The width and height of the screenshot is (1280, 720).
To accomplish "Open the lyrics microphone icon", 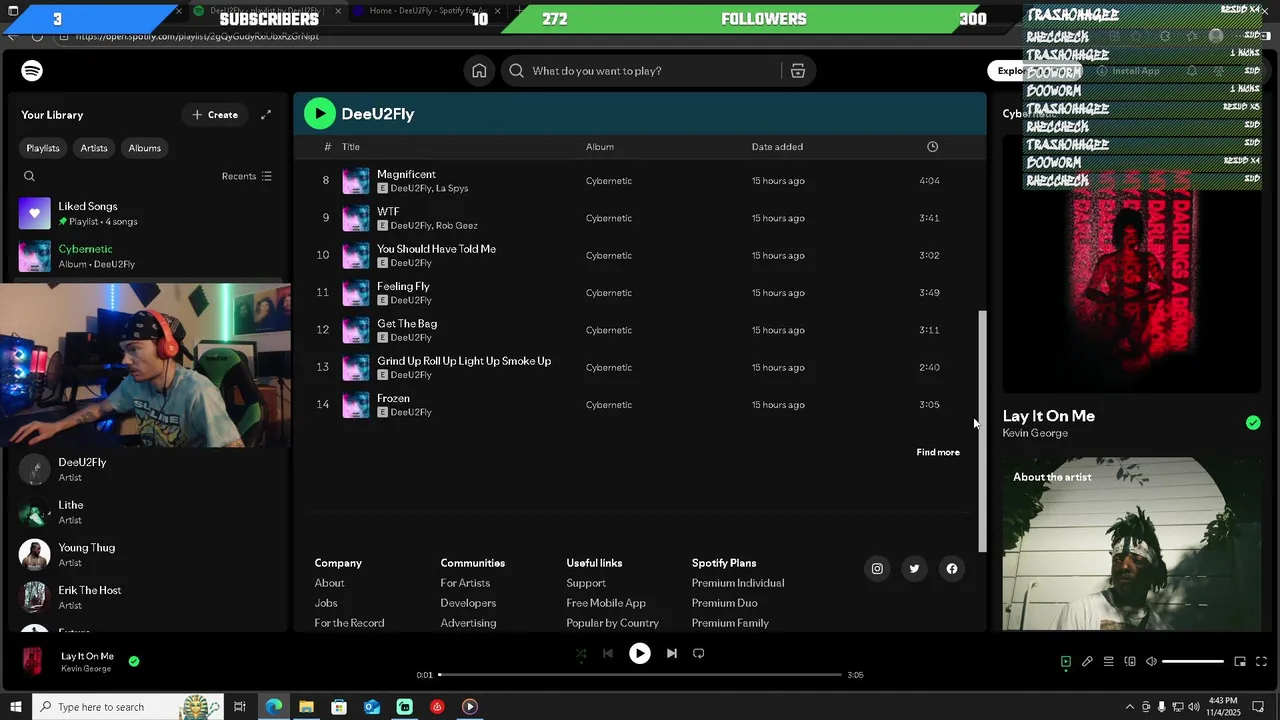I will point(1087,662).
